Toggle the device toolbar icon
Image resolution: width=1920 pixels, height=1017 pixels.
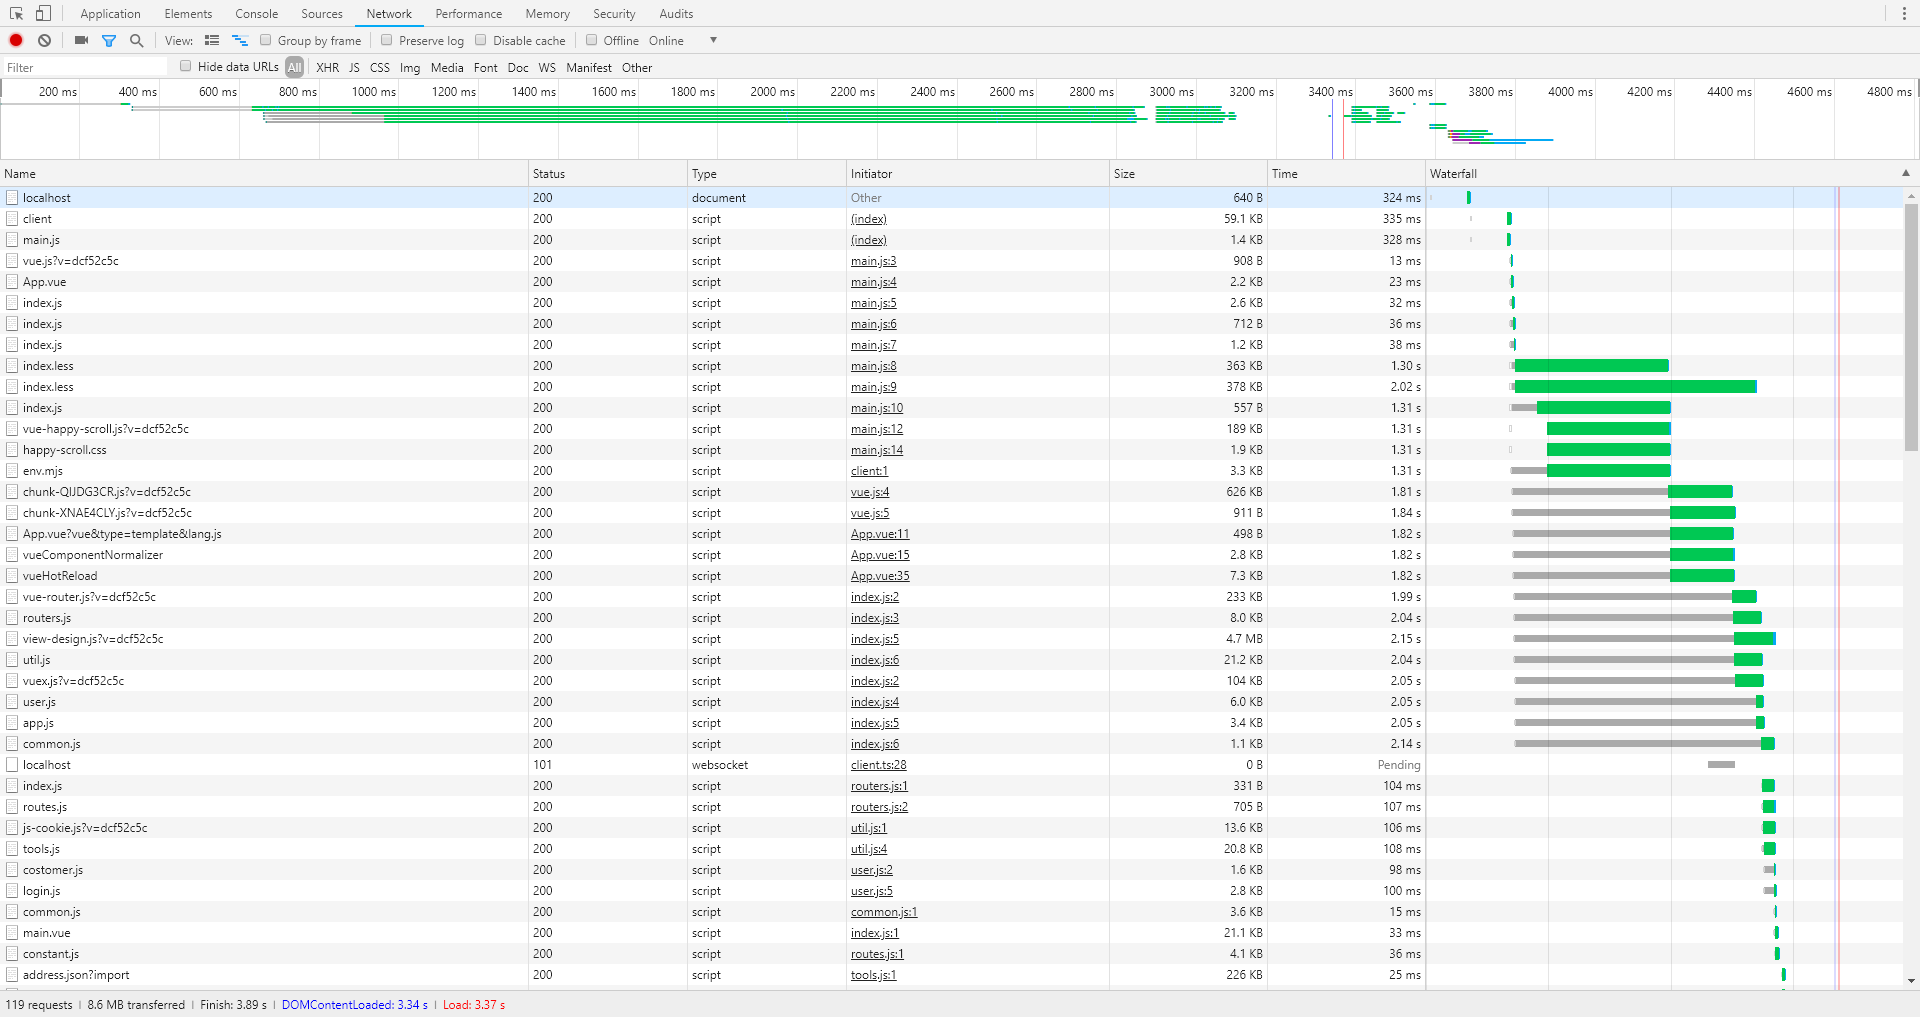click(43, 14)
